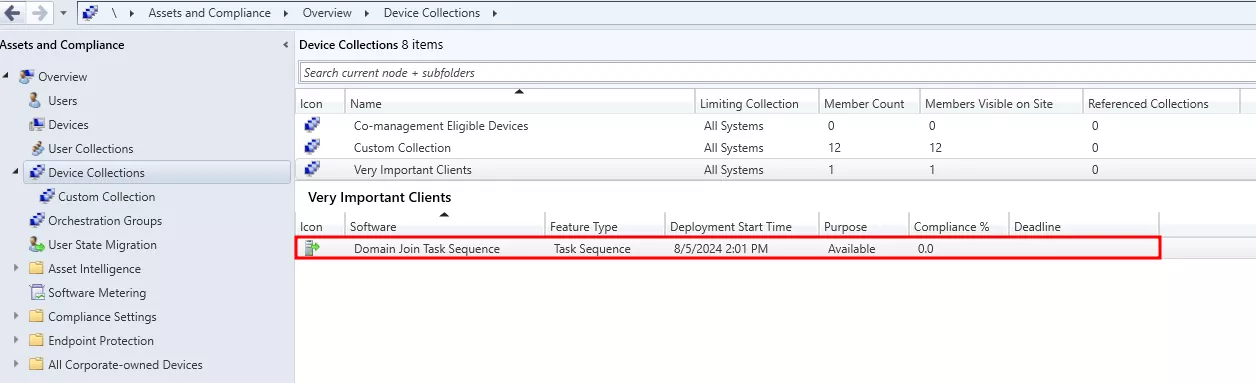The width and height of the screenshot is (1256, 383).
Task: Click the Very Important Clients row icon
Action: click(312, 169)
